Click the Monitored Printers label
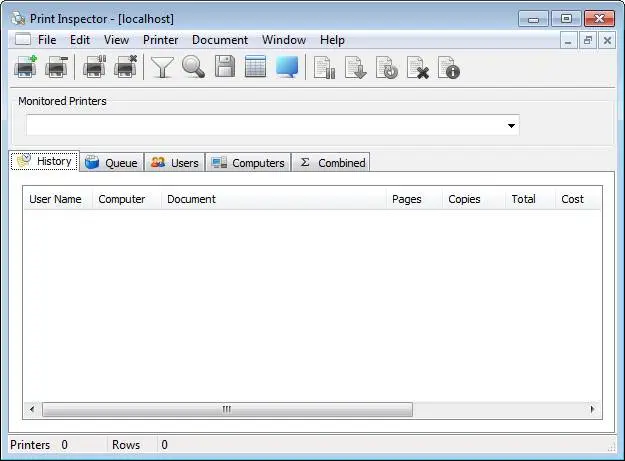This screenshot has height=461, width=625. pyautogui.click(x=62, y=101)
